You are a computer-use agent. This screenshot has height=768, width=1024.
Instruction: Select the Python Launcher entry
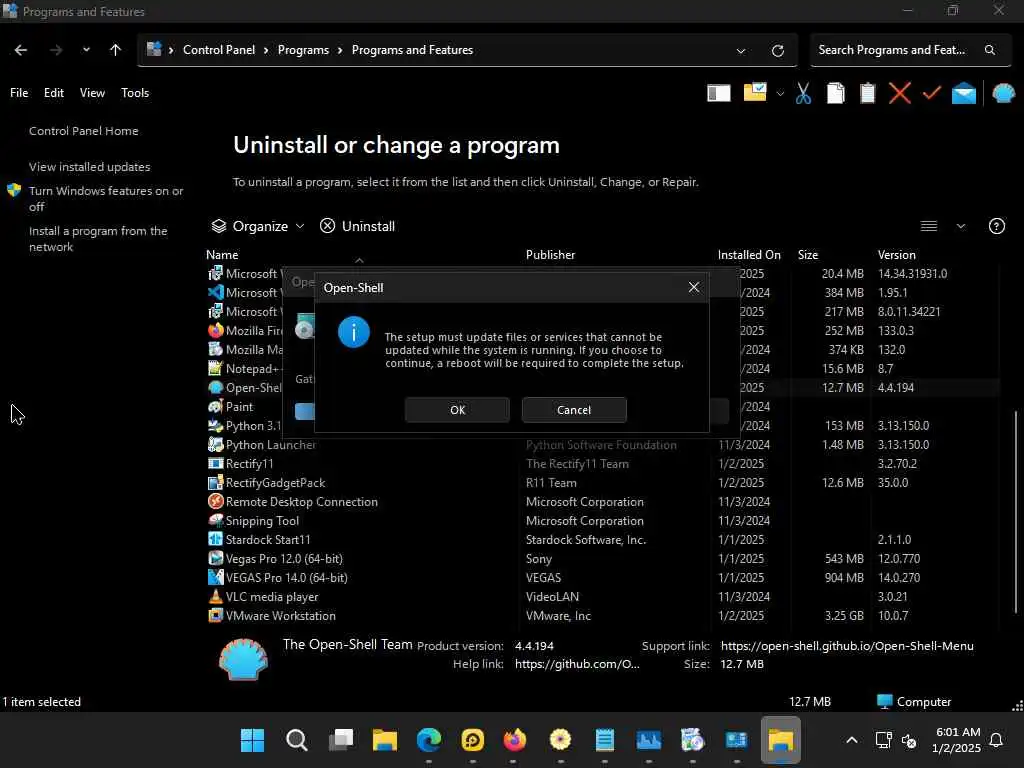point(602,445)
